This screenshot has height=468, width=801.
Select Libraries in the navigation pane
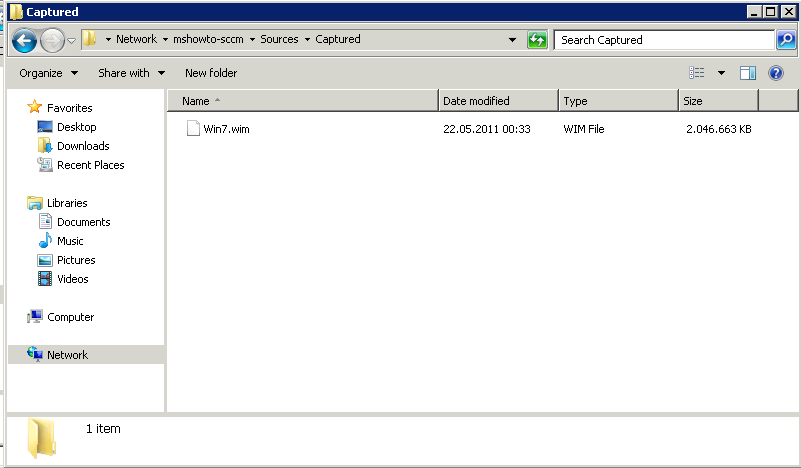(x=67, y=203)
